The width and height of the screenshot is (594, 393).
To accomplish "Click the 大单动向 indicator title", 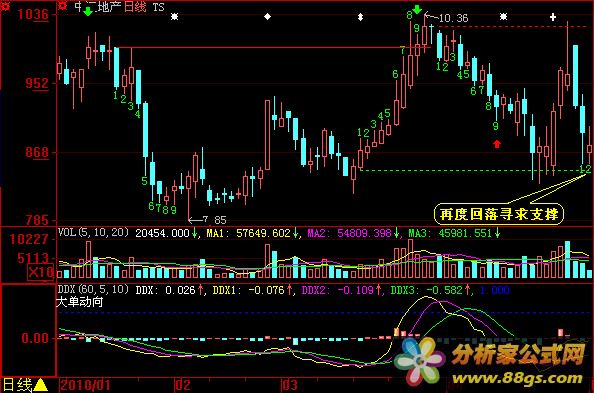I will click(x=80, y=302).
